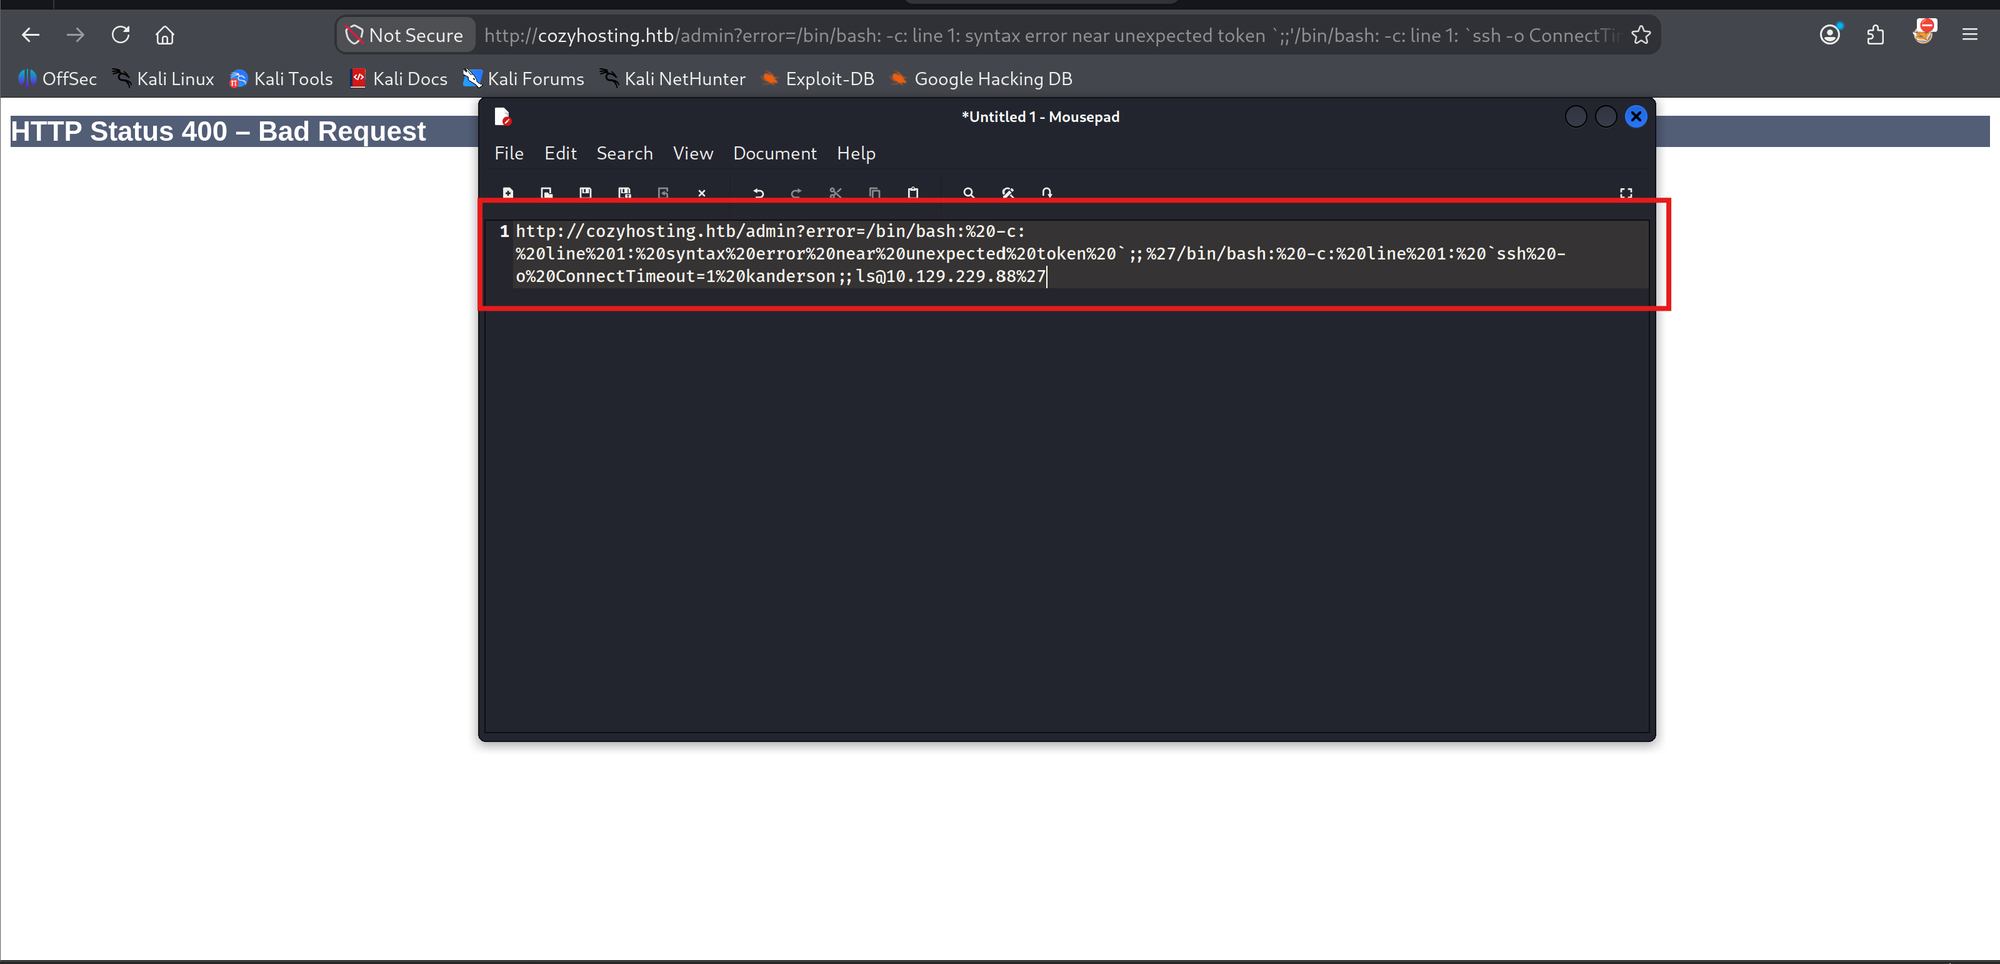Viewport: 2000px width, 964px height.
Task: Open the Kali Tools bookmark
Action: pos(281,79)
